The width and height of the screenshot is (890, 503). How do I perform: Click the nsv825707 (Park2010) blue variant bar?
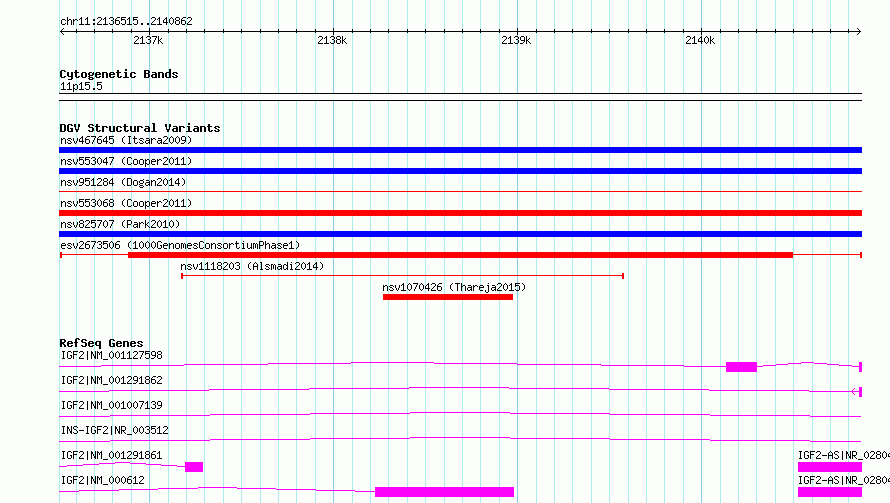tap(460, 234)
